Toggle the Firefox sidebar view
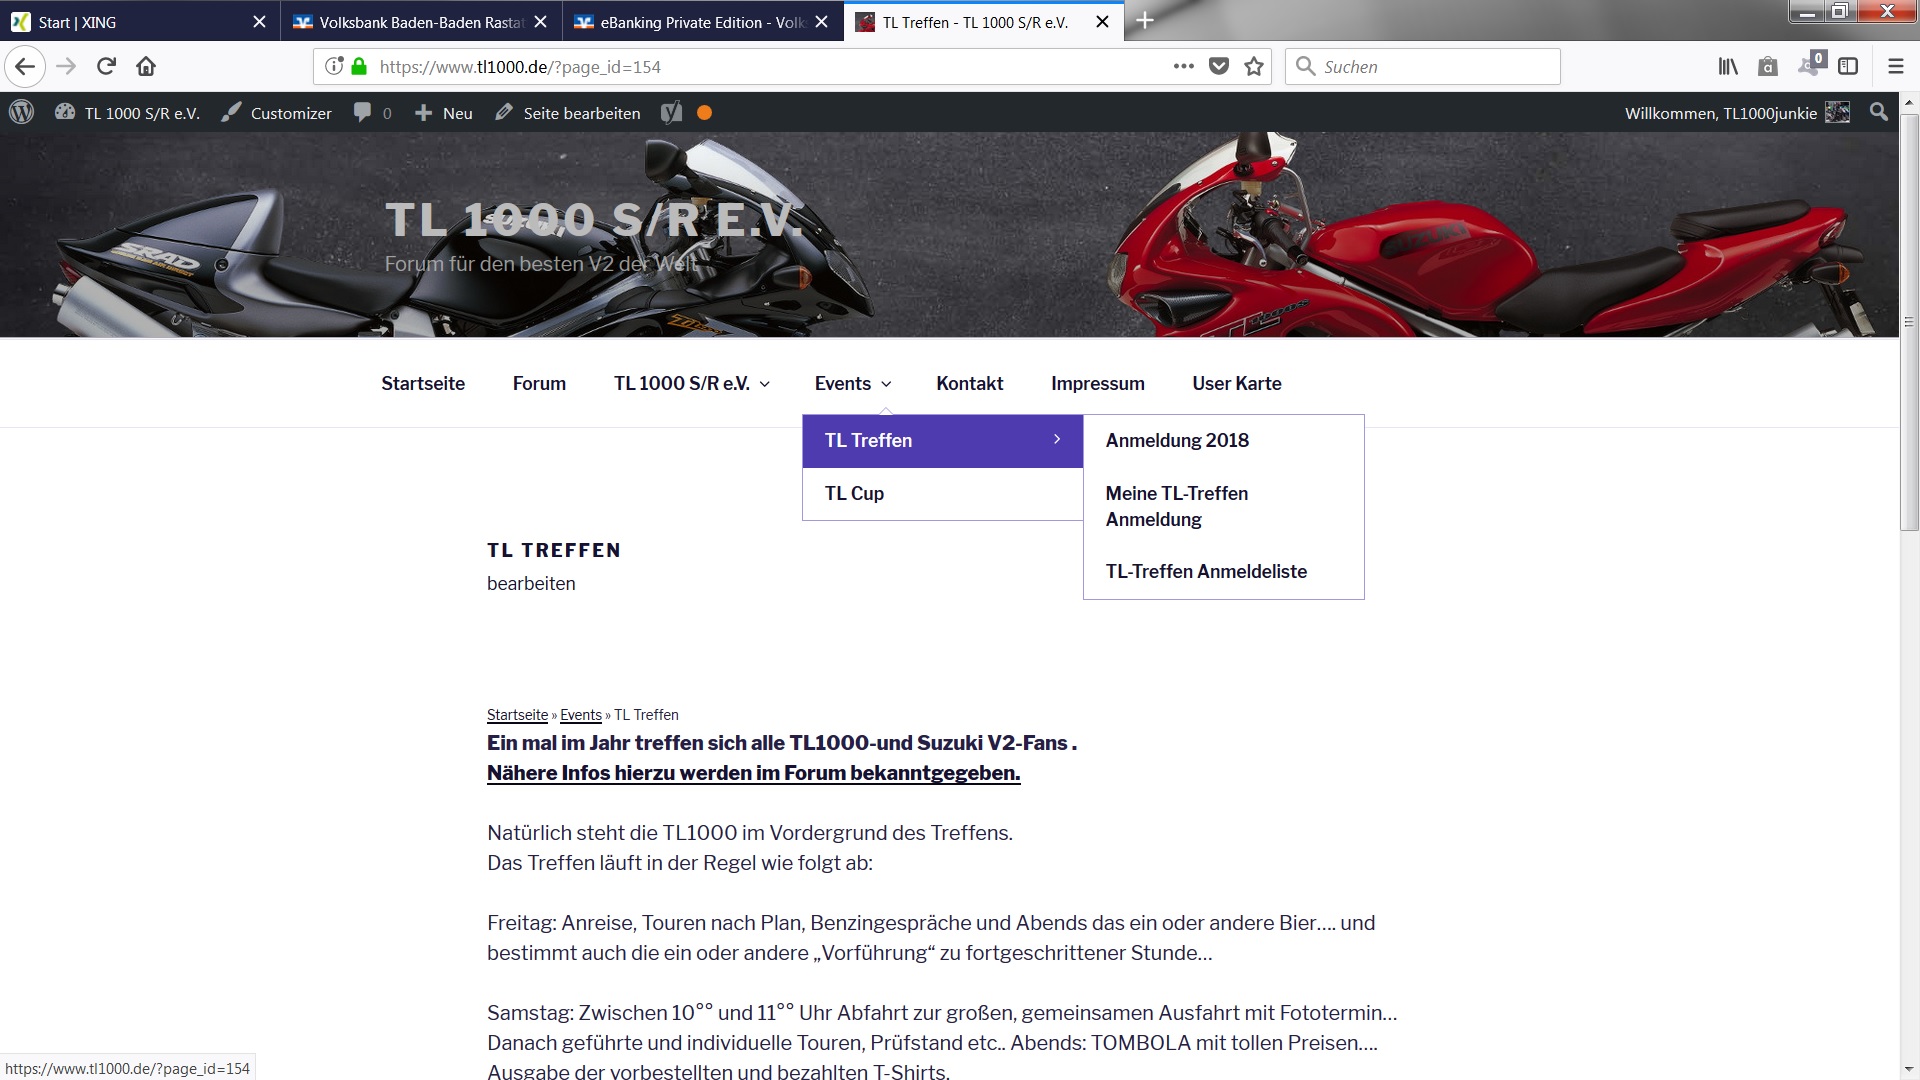1920x1080 pixels. click(x=1848, y=67)
